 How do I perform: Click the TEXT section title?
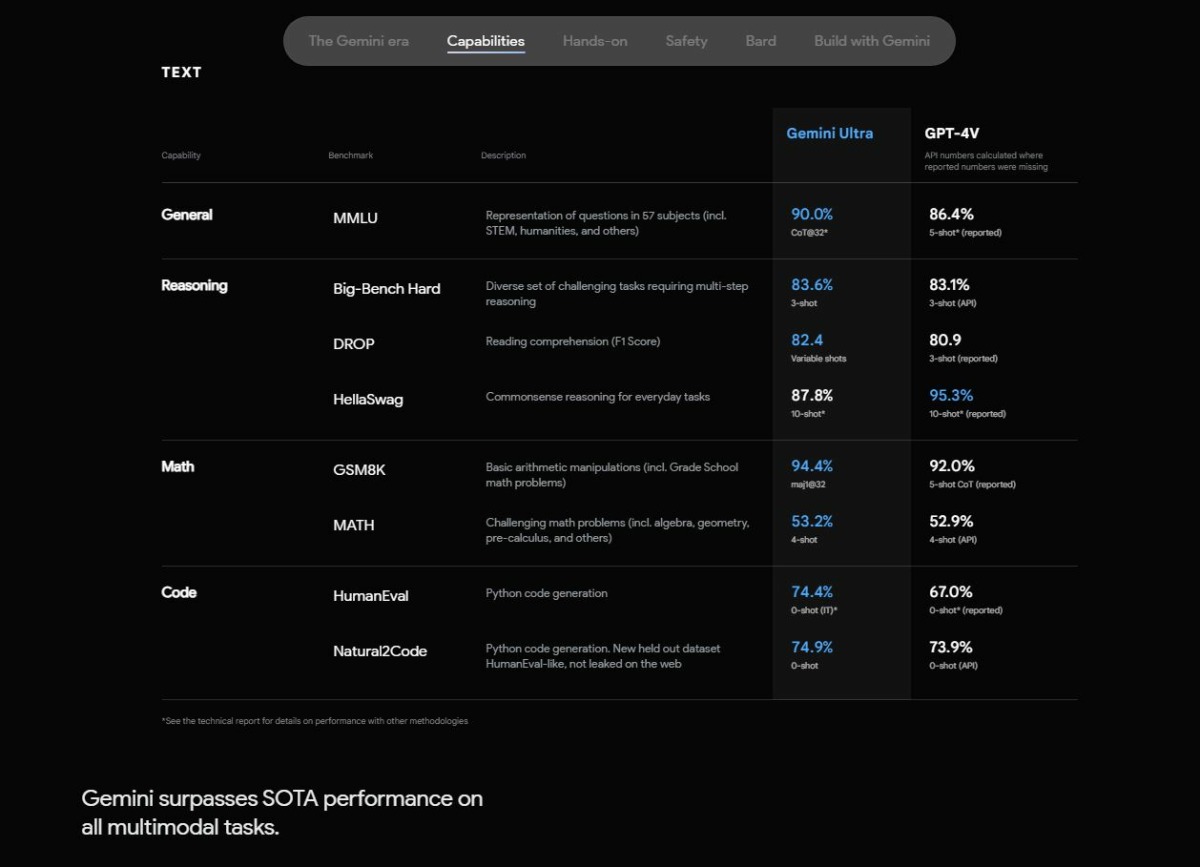(181, 72)
